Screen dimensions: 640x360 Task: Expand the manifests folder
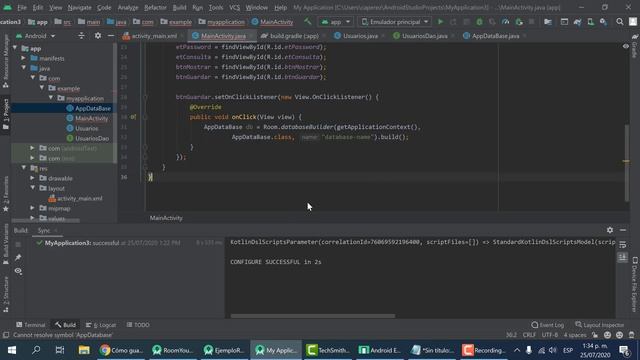[24, 58]
